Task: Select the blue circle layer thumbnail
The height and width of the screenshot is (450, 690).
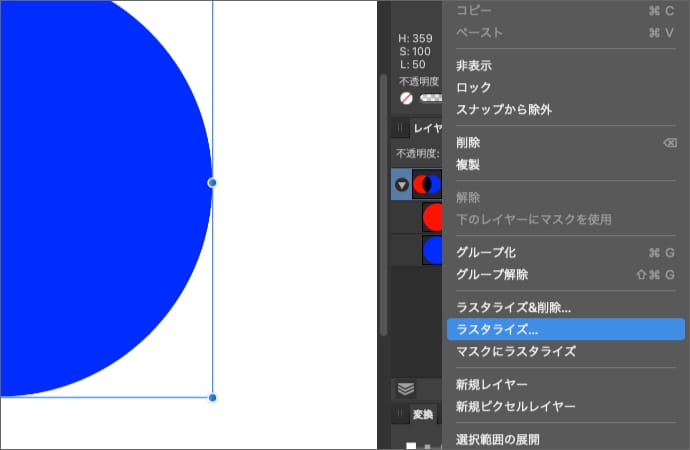Action: pyautogui.click(x=432, y=250)
